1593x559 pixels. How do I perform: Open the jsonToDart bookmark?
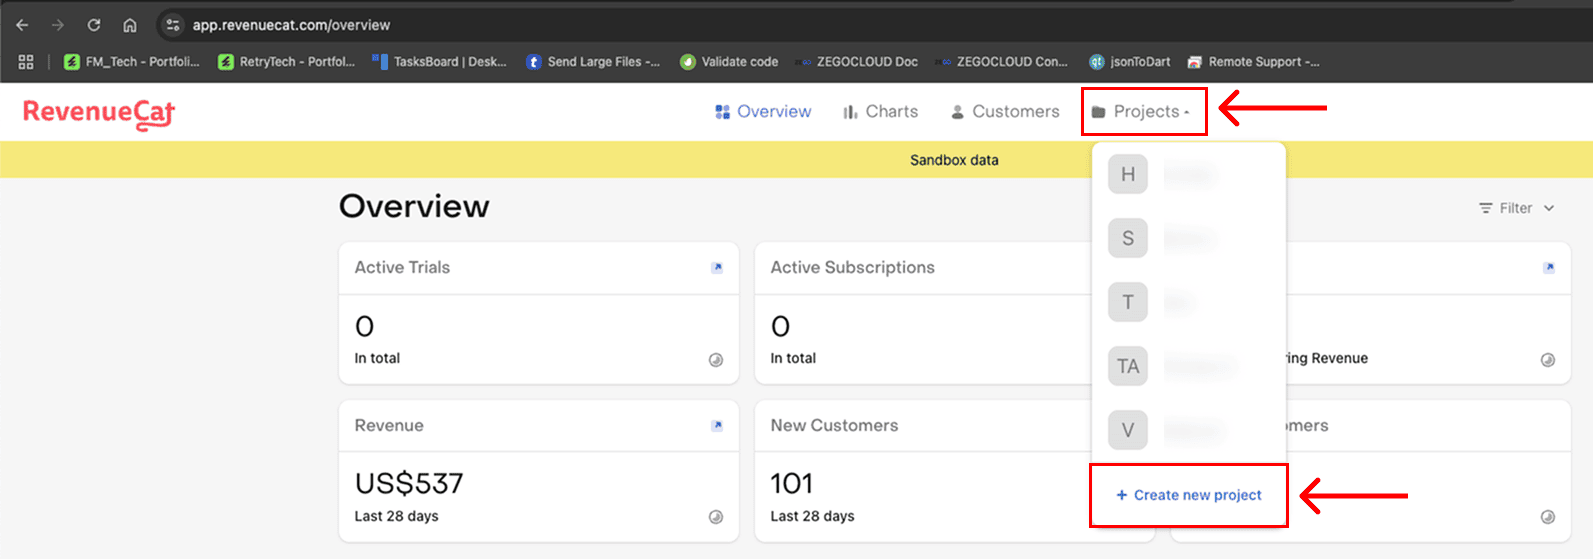[x=1130, y=62]
